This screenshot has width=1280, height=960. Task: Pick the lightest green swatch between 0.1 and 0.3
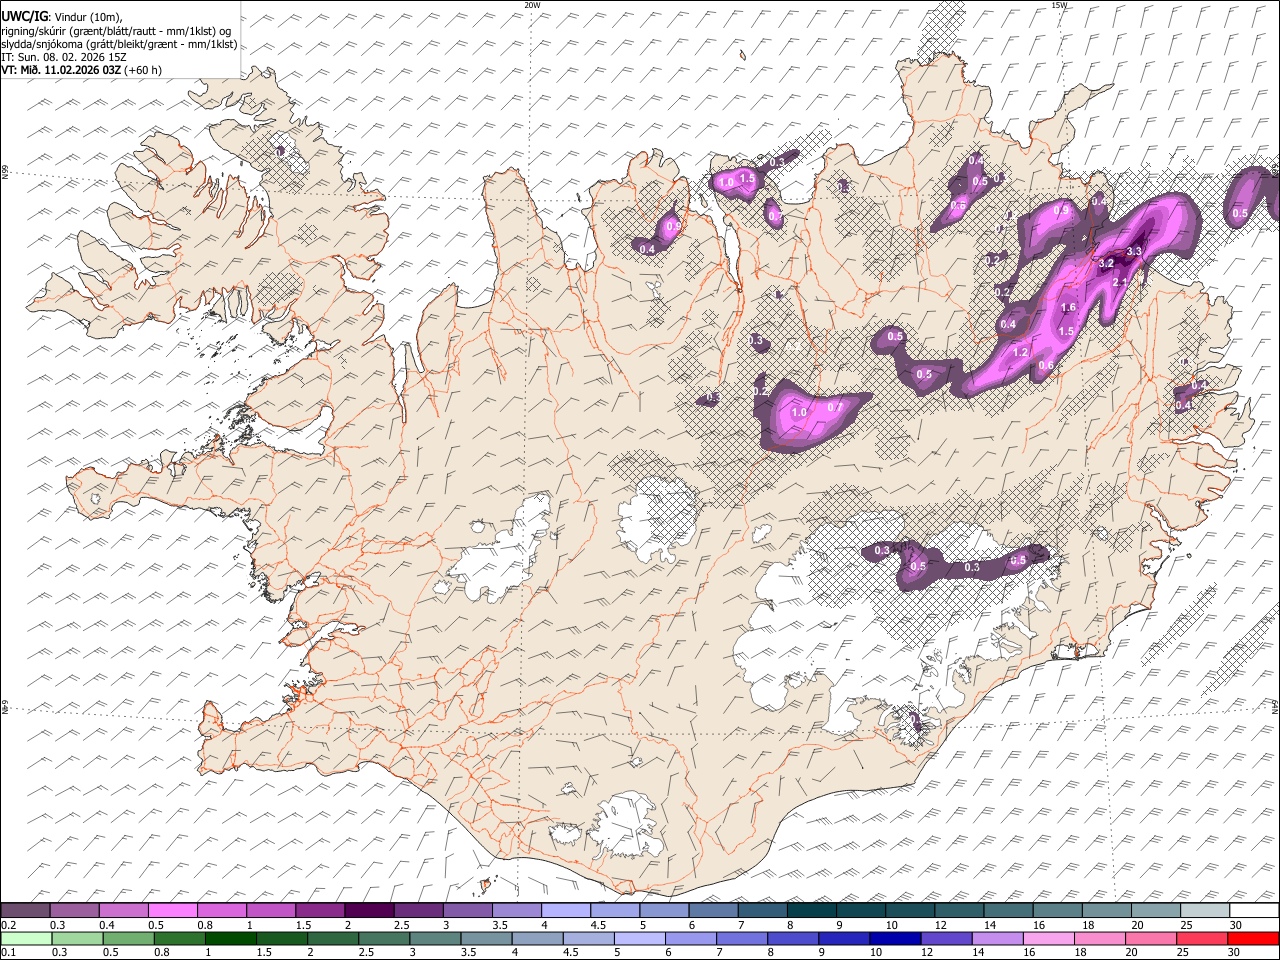(x=26, y=938)
